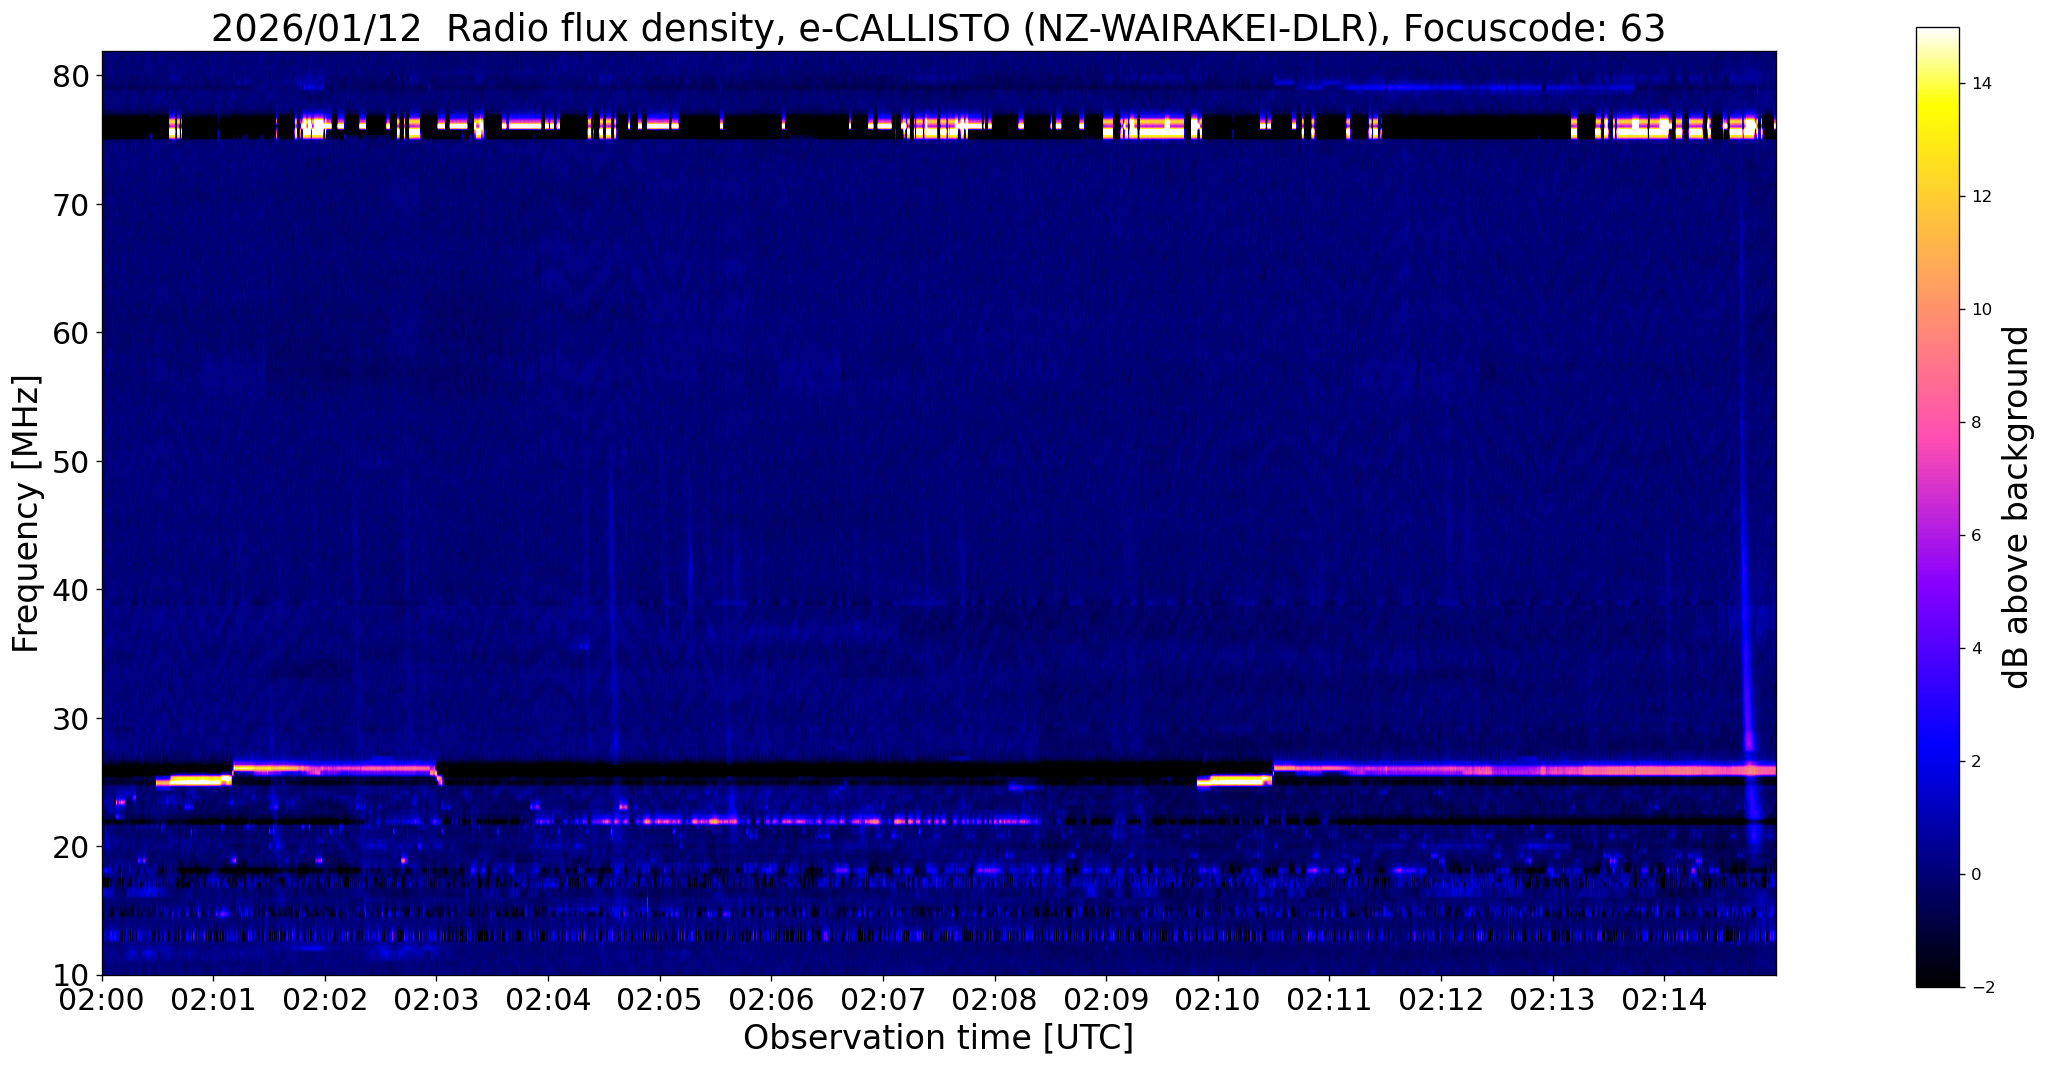Click the colorbar tick label 10

click(1981, 310)
